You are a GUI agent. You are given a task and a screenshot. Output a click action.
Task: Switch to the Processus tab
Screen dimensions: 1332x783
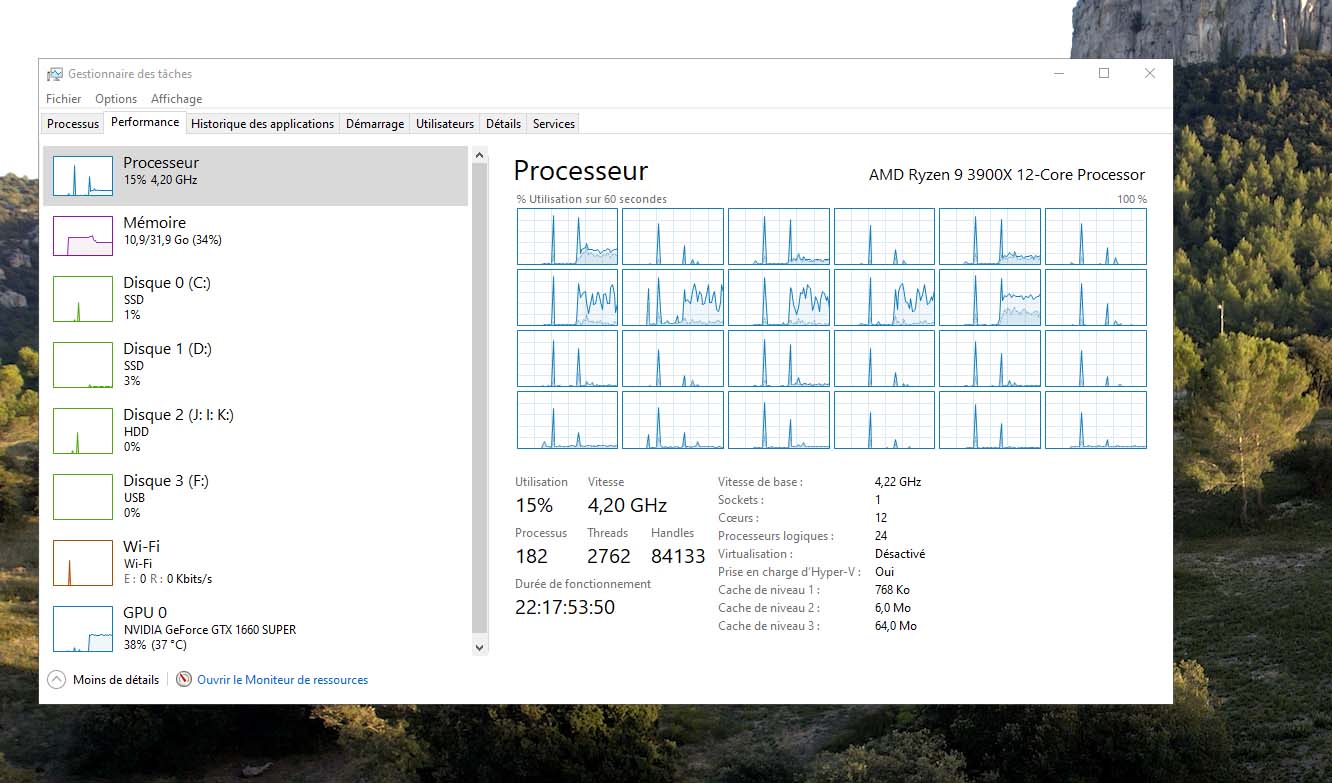coord(73,124)
